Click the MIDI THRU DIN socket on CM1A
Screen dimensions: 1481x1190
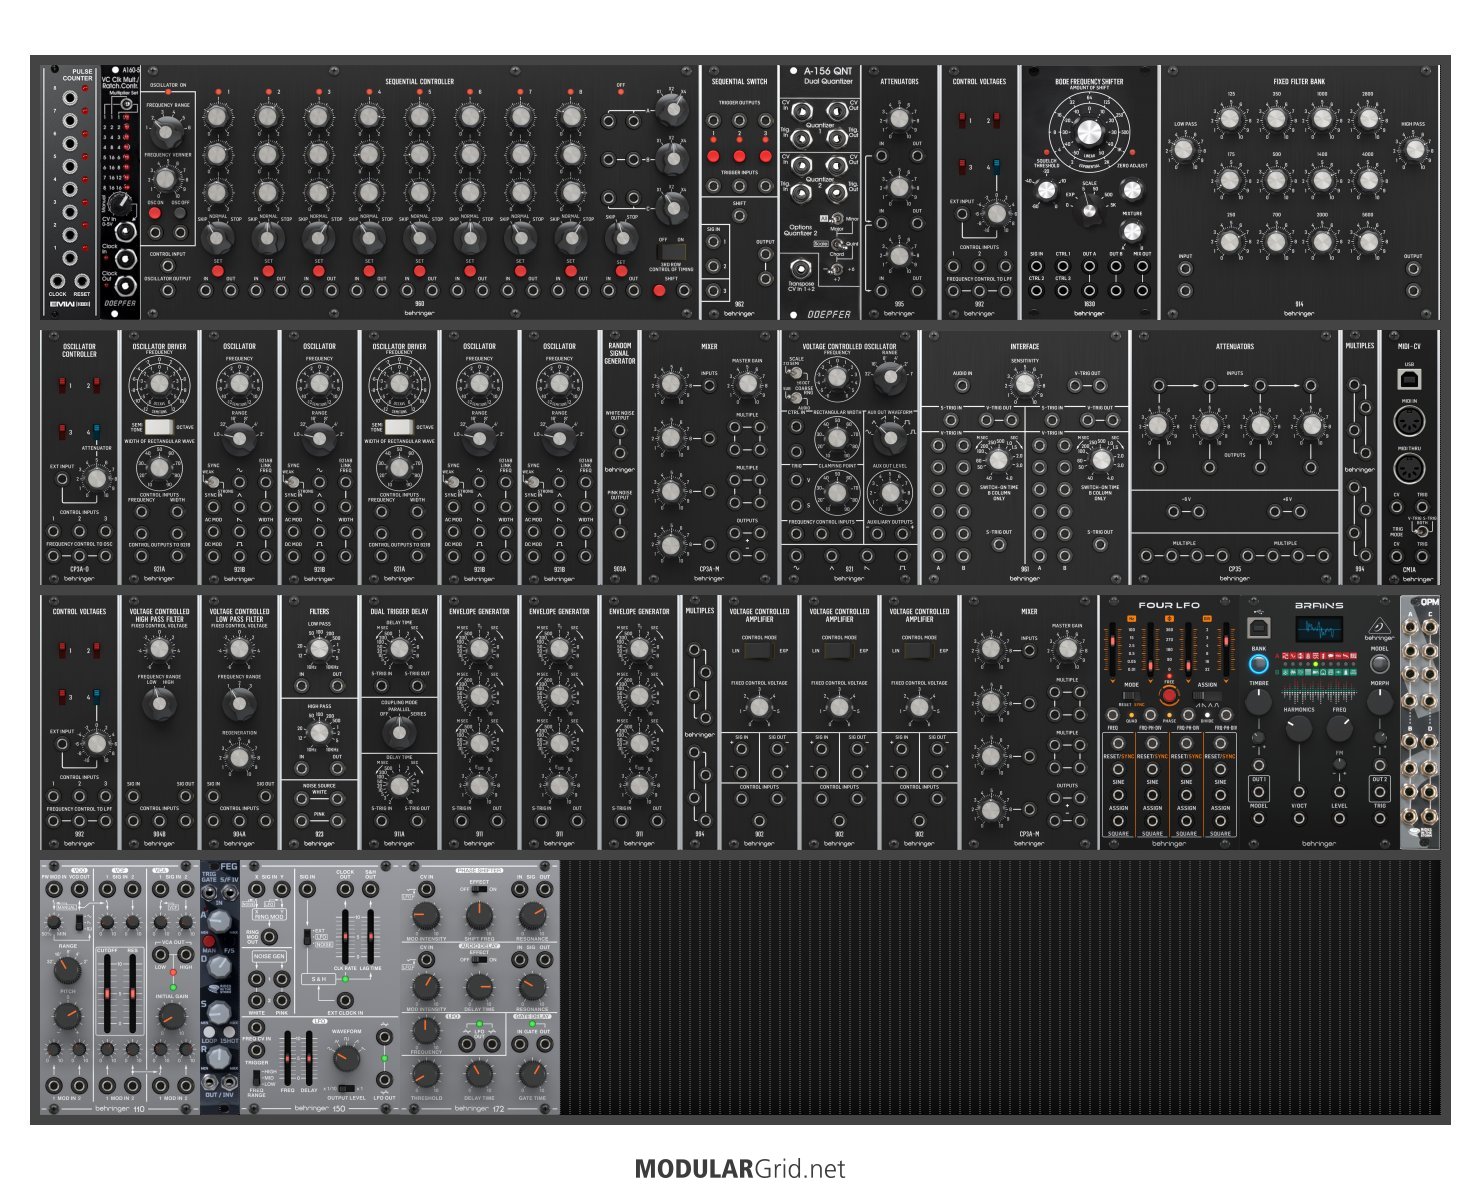[1408, 469]
